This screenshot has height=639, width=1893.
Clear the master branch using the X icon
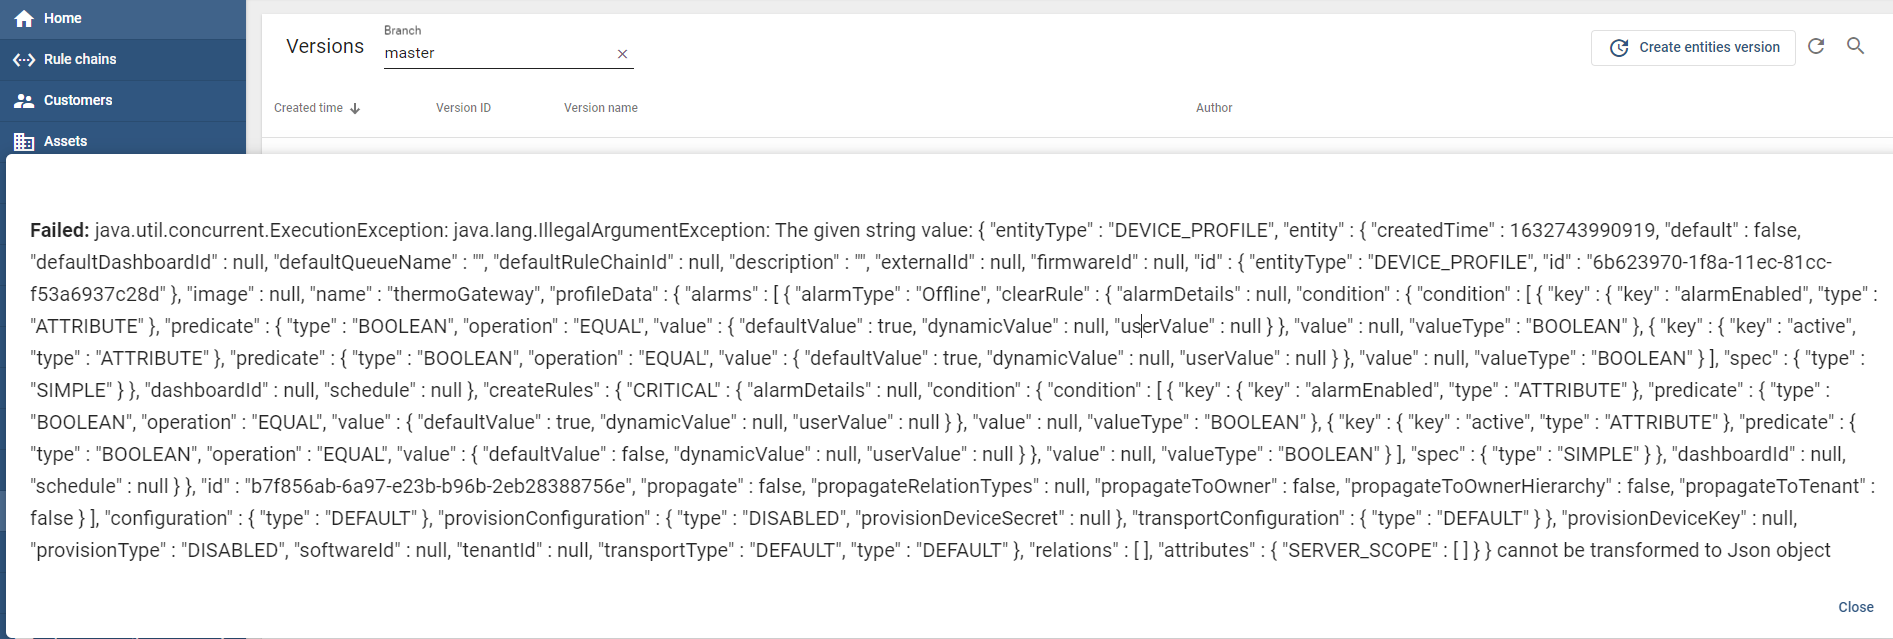pyautogui.click(x=622, y=53)
